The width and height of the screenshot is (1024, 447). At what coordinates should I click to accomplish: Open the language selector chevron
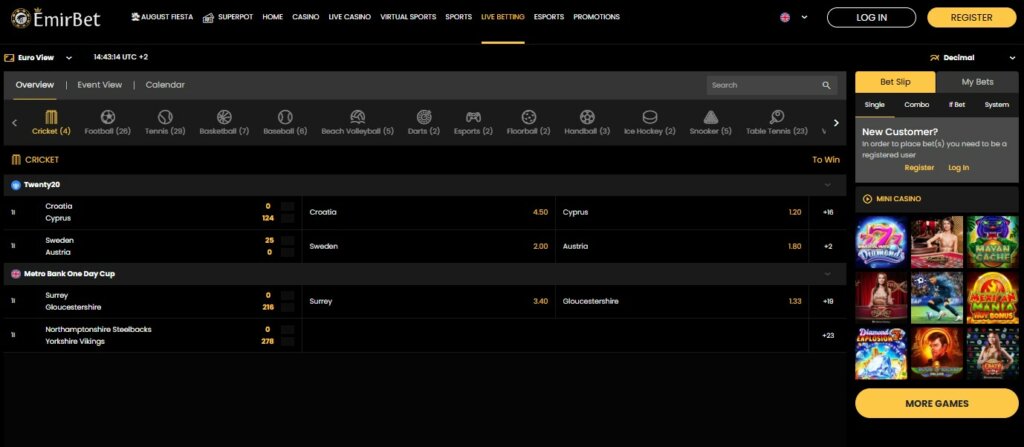tap(804, 18)
